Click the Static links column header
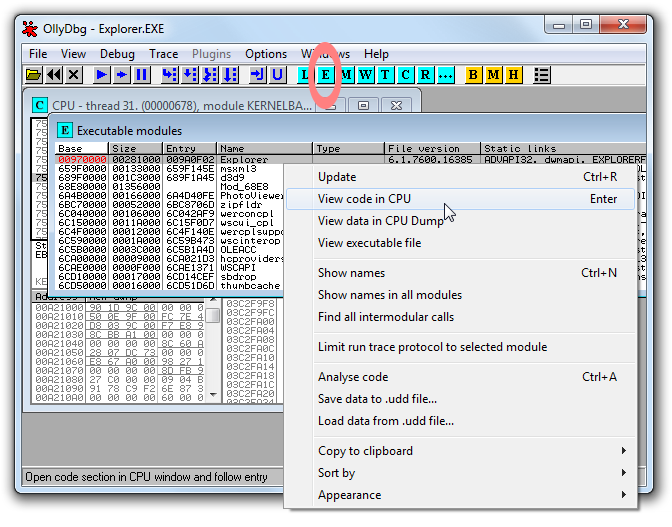 point(564,148)
